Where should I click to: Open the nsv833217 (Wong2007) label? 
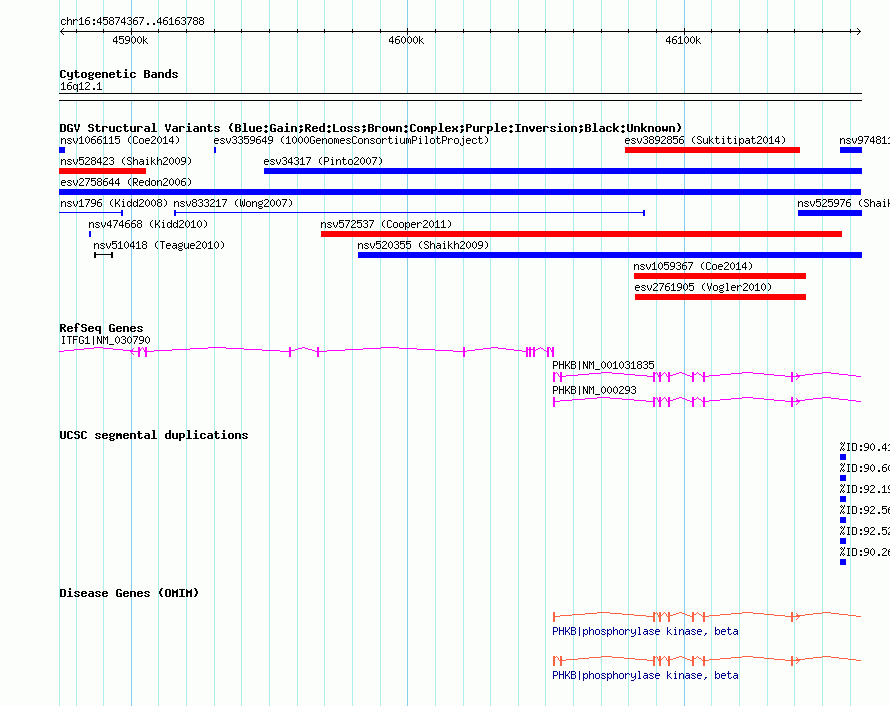point(233,203)
